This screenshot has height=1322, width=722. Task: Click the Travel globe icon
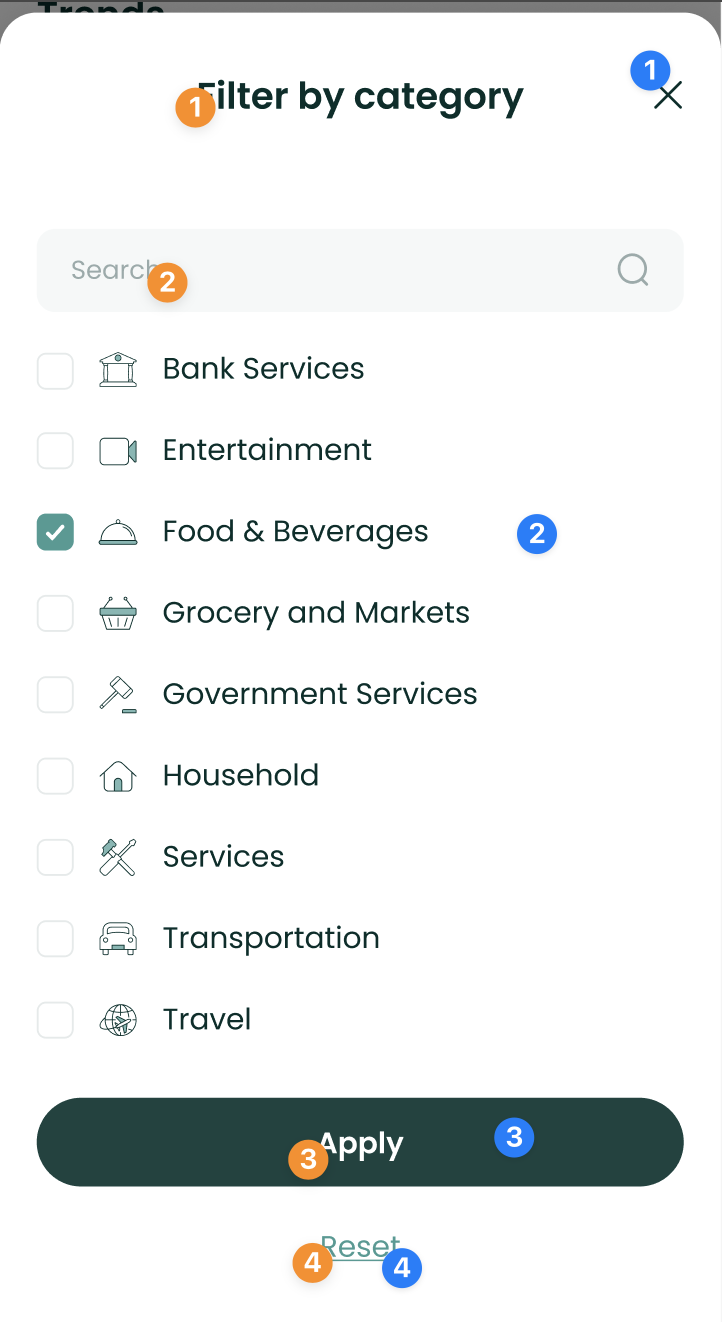point(118,1020)
